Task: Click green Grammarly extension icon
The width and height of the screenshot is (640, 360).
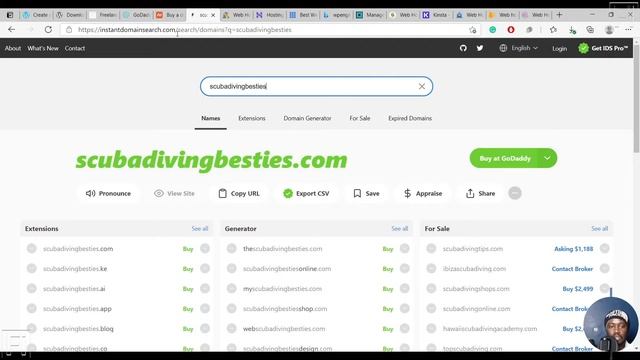Action: (493, 30)
